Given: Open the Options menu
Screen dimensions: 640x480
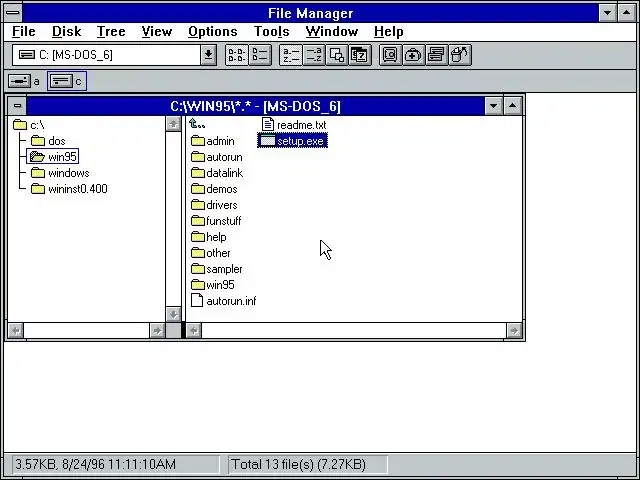Looking at the screenshot, I should pos(213,31).
